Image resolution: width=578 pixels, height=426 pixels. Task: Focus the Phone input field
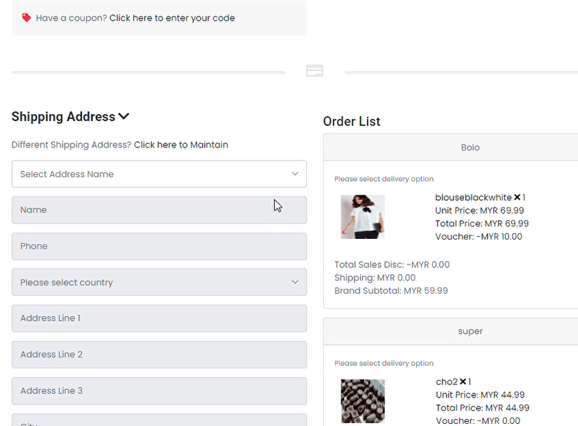[159, 246]
